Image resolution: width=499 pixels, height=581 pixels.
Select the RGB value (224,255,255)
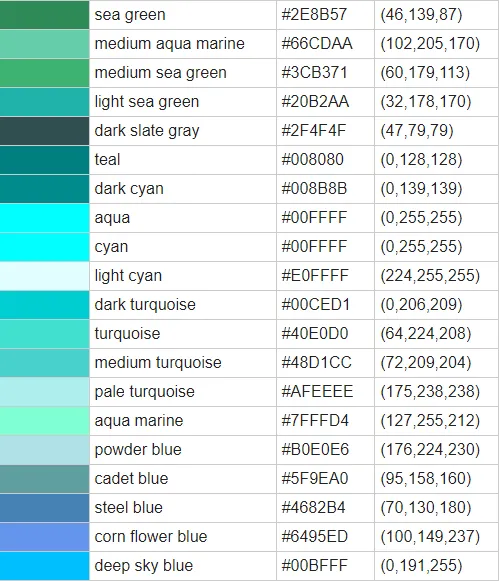tap(430, 276)
